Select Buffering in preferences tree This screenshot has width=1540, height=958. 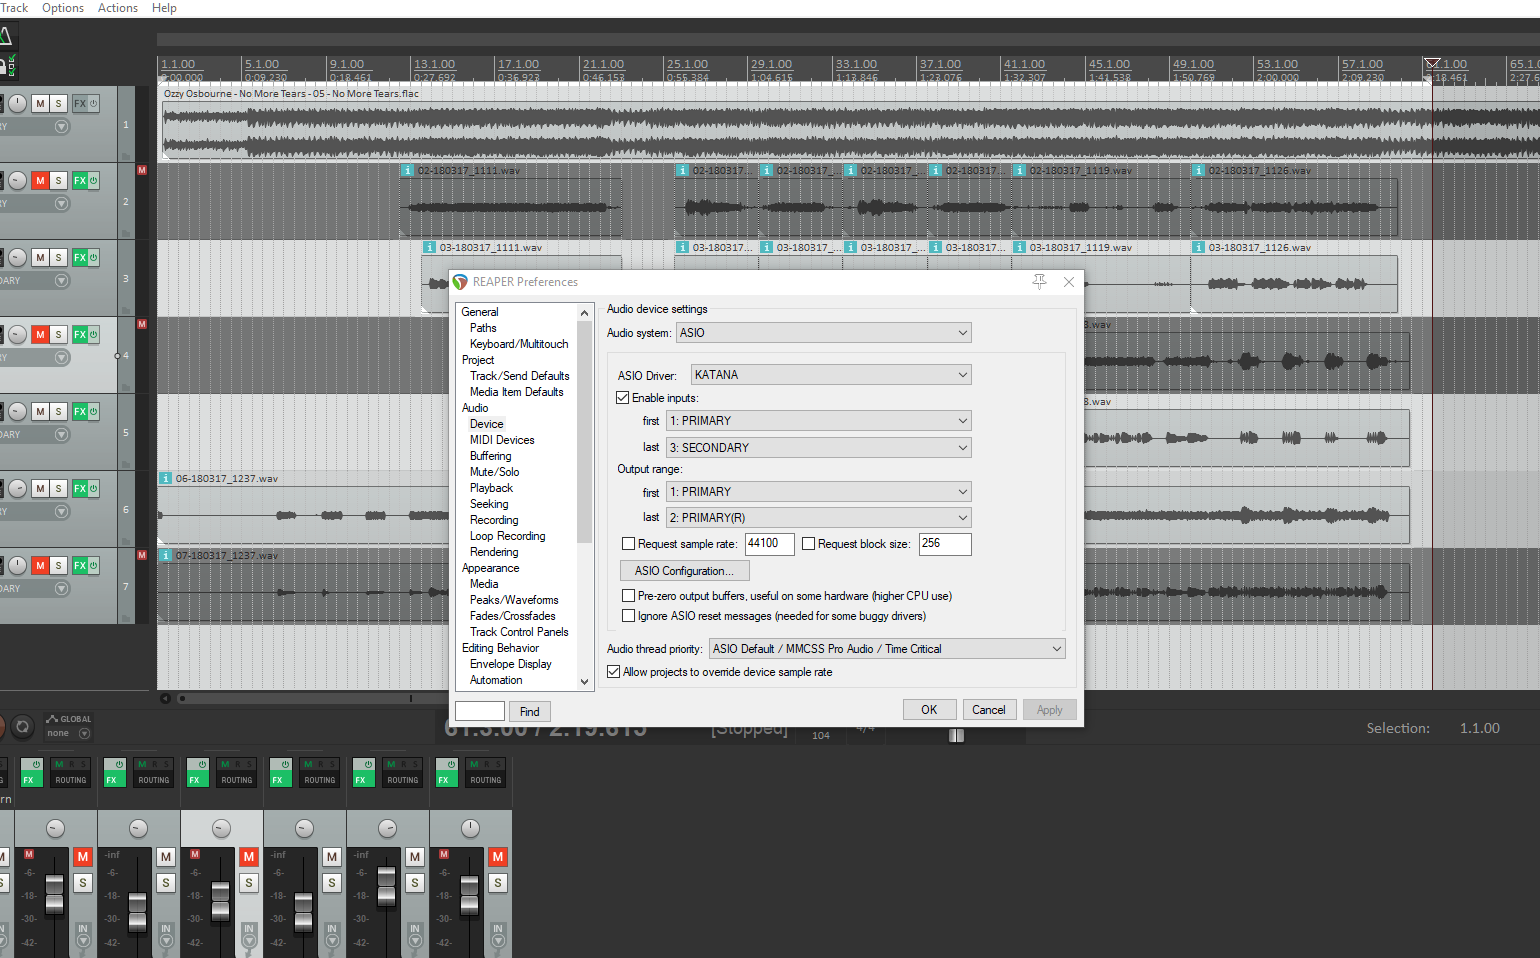[491, 456]
